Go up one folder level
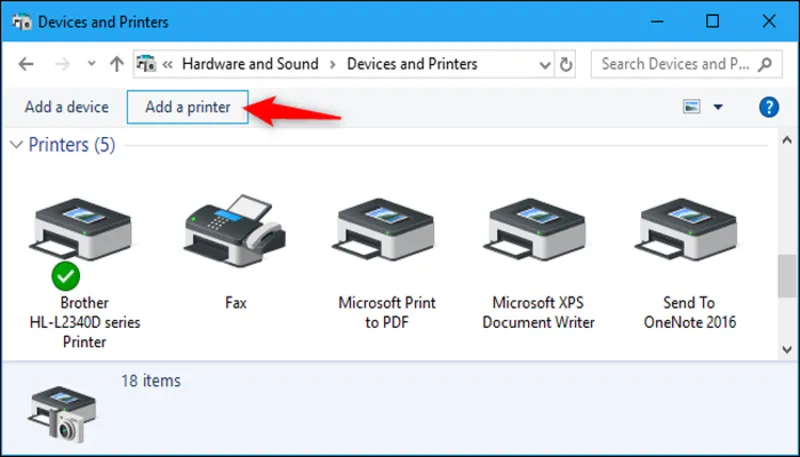The image size is (800, 457). [117, 64]
